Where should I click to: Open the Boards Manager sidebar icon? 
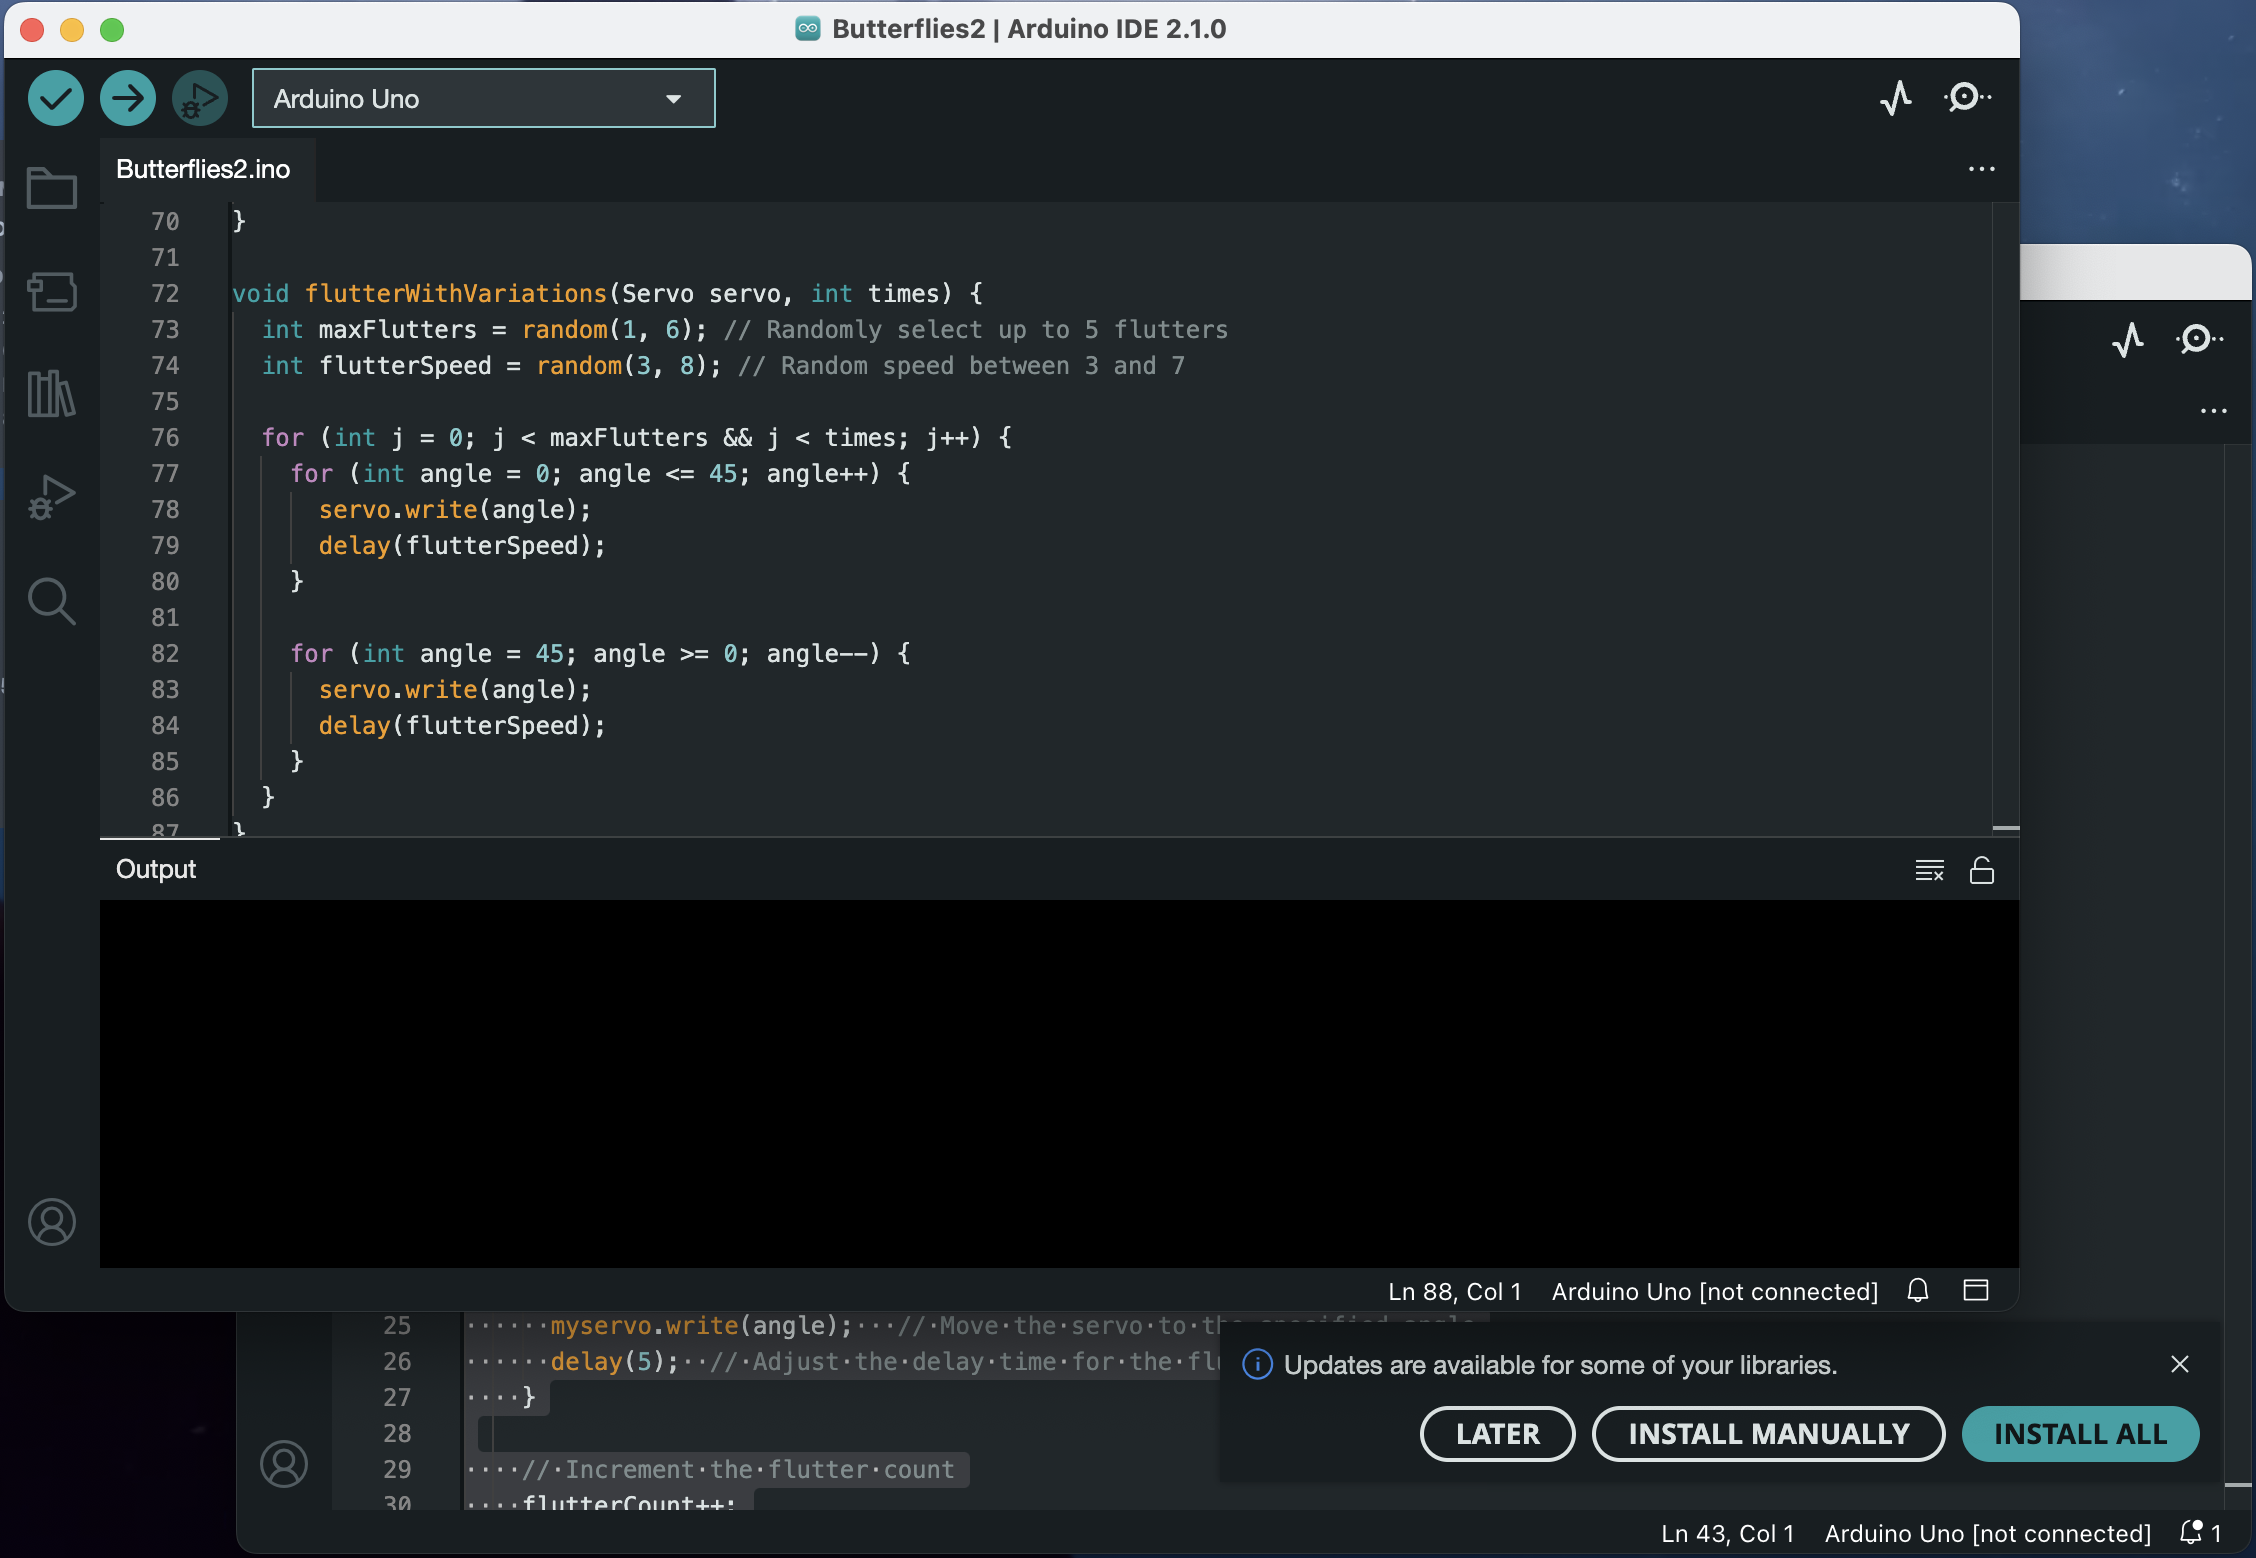click(52, 292)
